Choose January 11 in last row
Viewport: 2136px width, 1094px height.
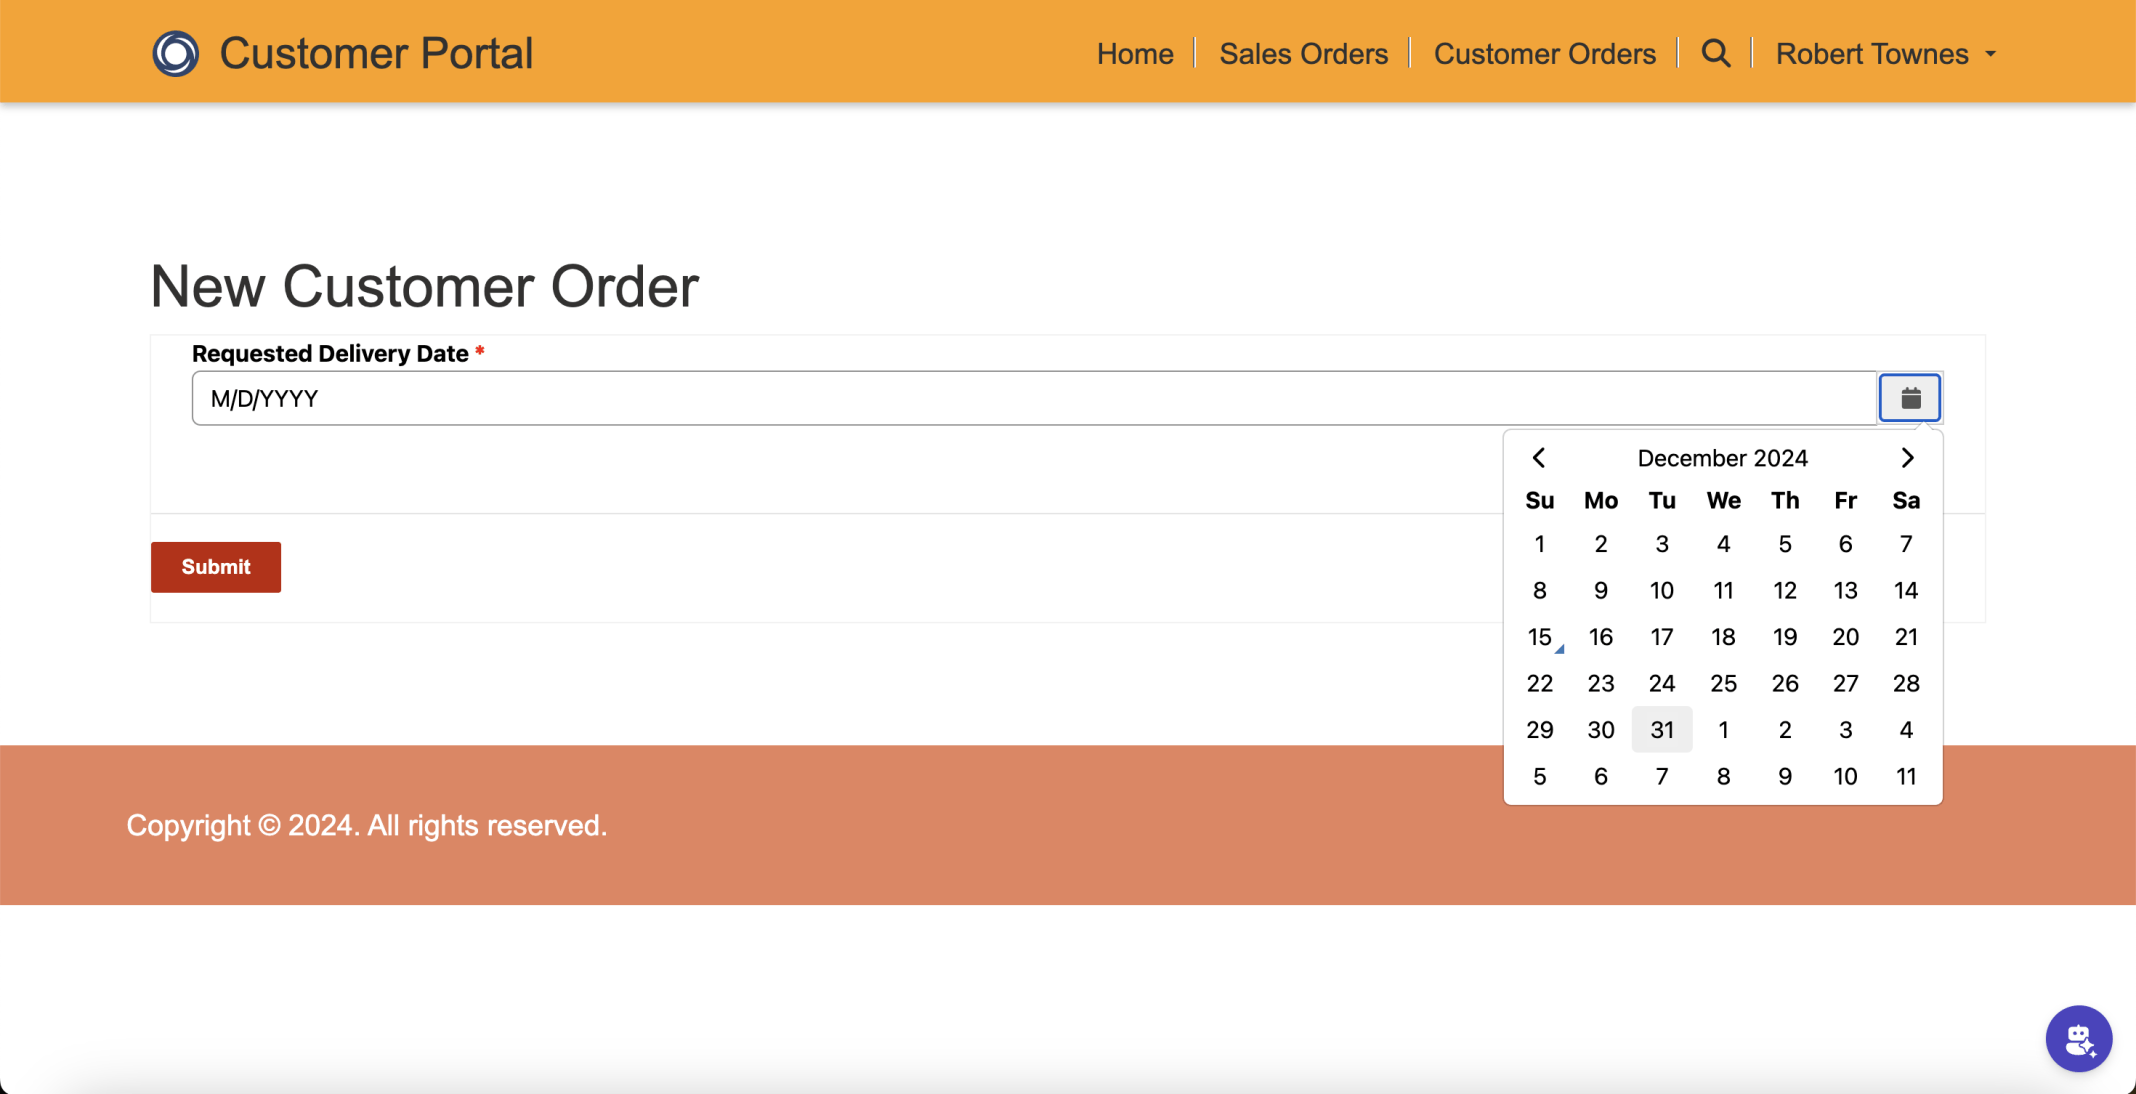1906,777
